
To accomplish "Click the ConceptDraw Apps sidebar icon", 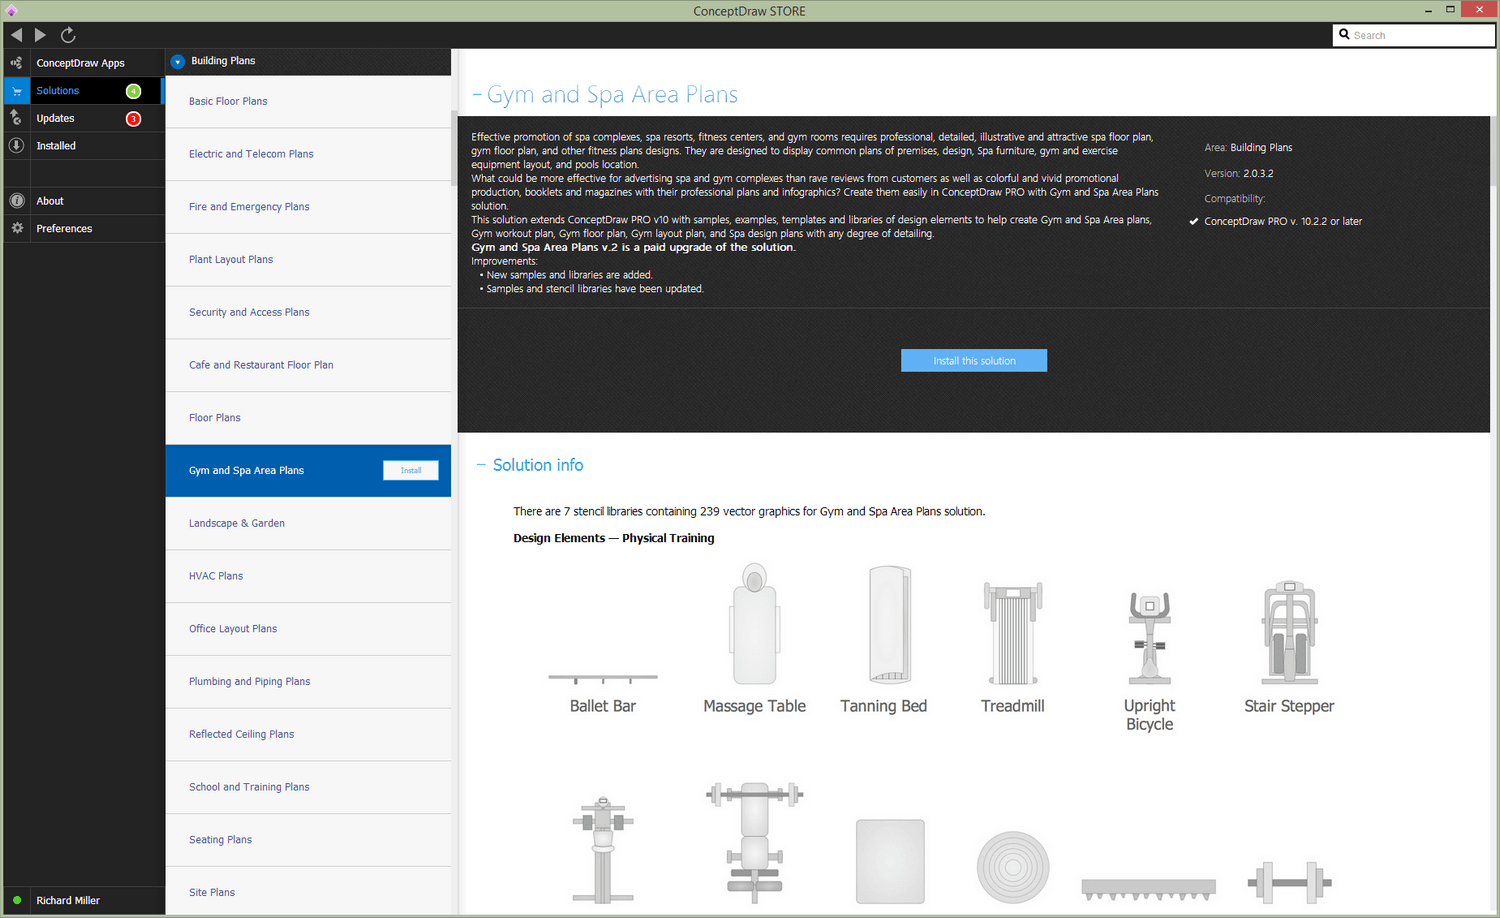I will pos(16,63).
